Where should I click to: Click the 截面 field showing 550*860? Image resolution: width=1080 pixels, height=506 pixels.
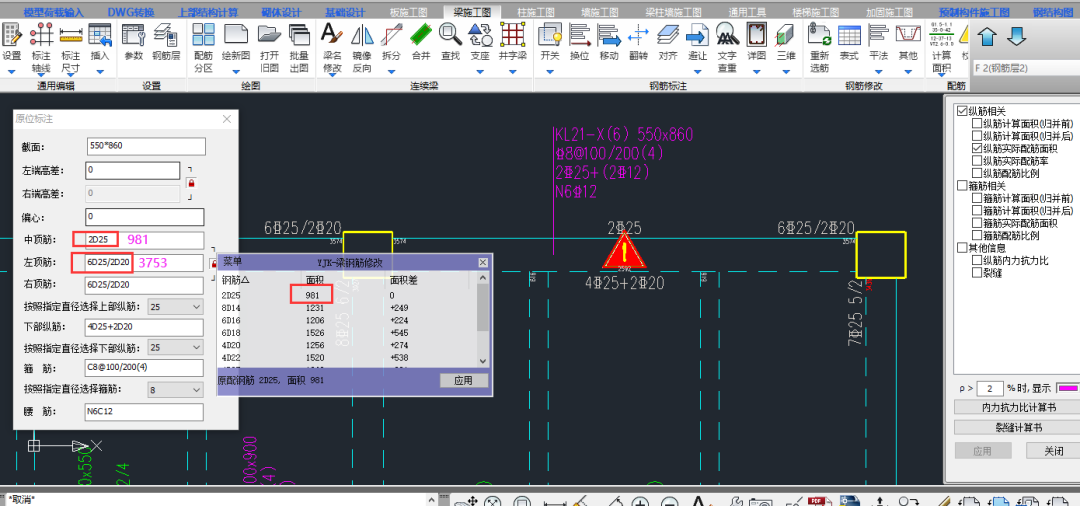146,146
